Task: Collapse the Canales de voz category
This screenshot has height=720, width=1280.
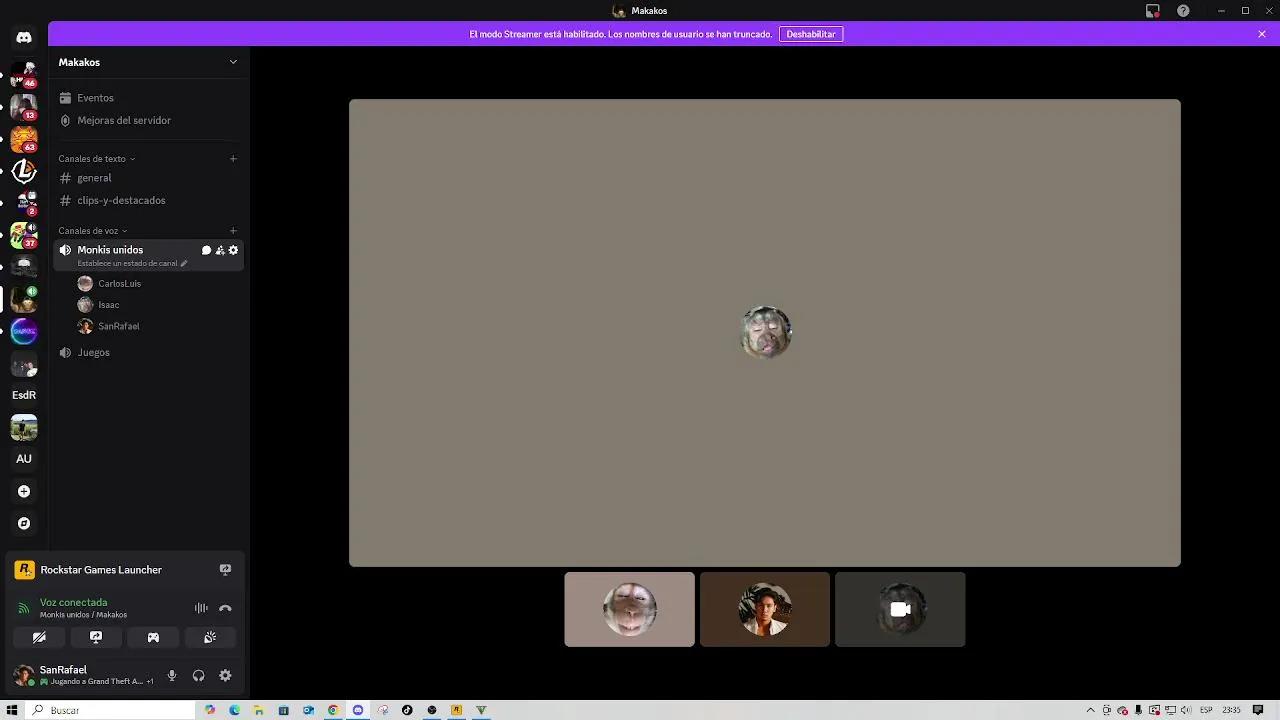Action: [x=92, y=231]
